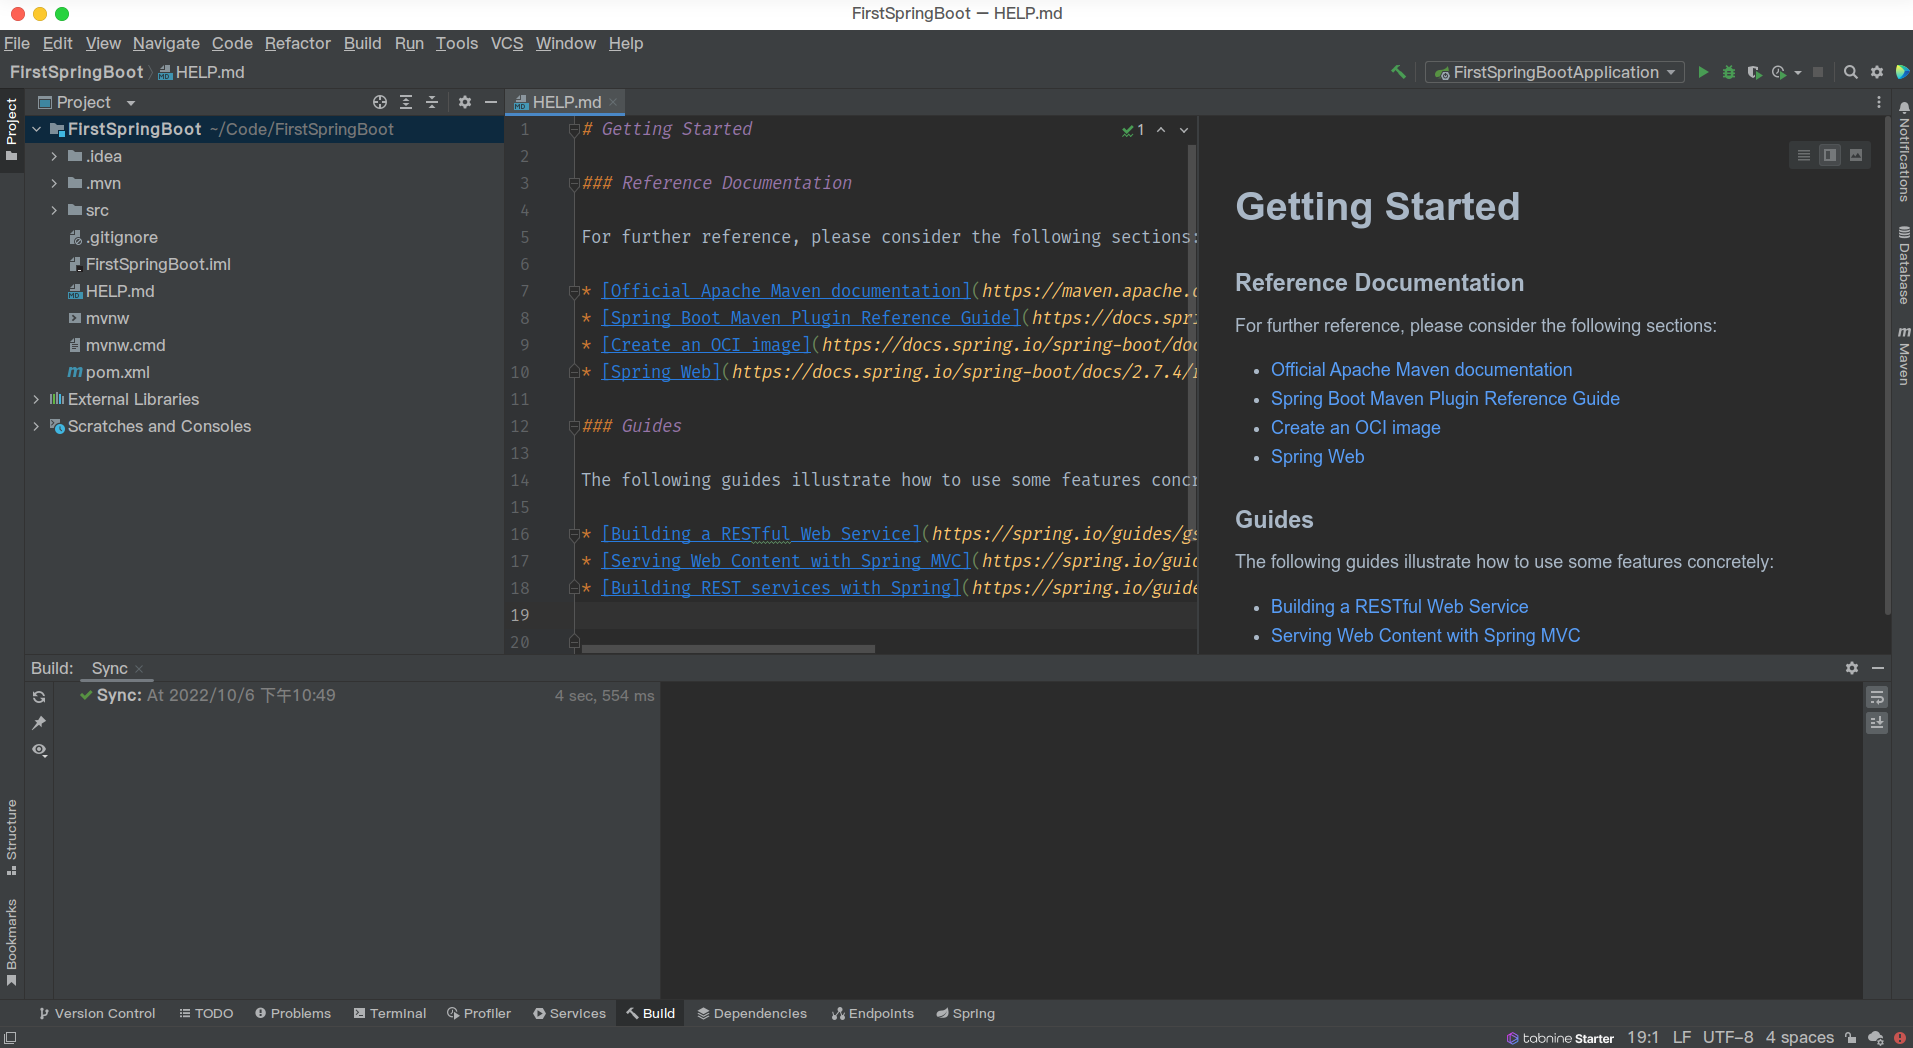Open the Navigate menu
Viewport: 1913px width, 1048px height.
click(x=166, y=43)
